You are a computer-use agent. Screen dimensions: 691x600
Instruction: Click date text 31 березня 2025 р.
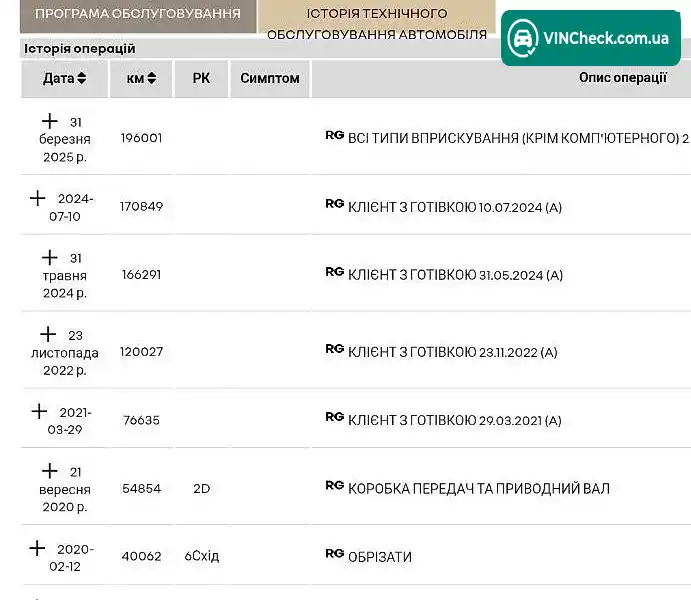tap(65, 139)
